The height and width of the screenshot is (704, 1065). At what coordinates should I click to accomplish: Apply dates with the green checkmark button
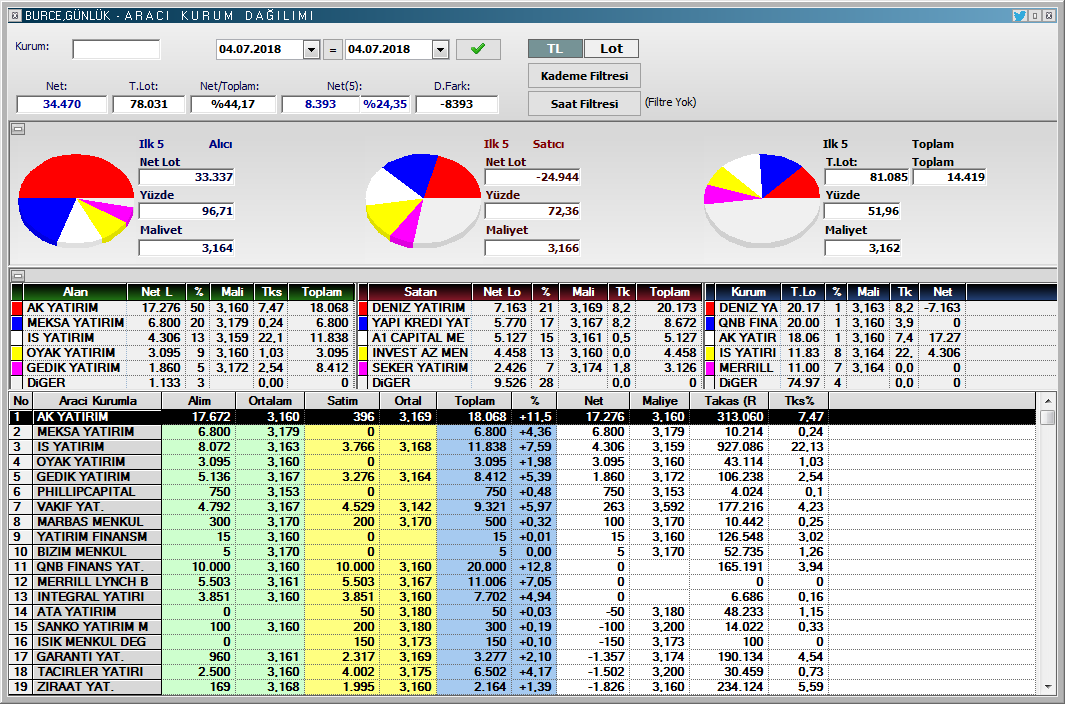[x=478, y=49]
